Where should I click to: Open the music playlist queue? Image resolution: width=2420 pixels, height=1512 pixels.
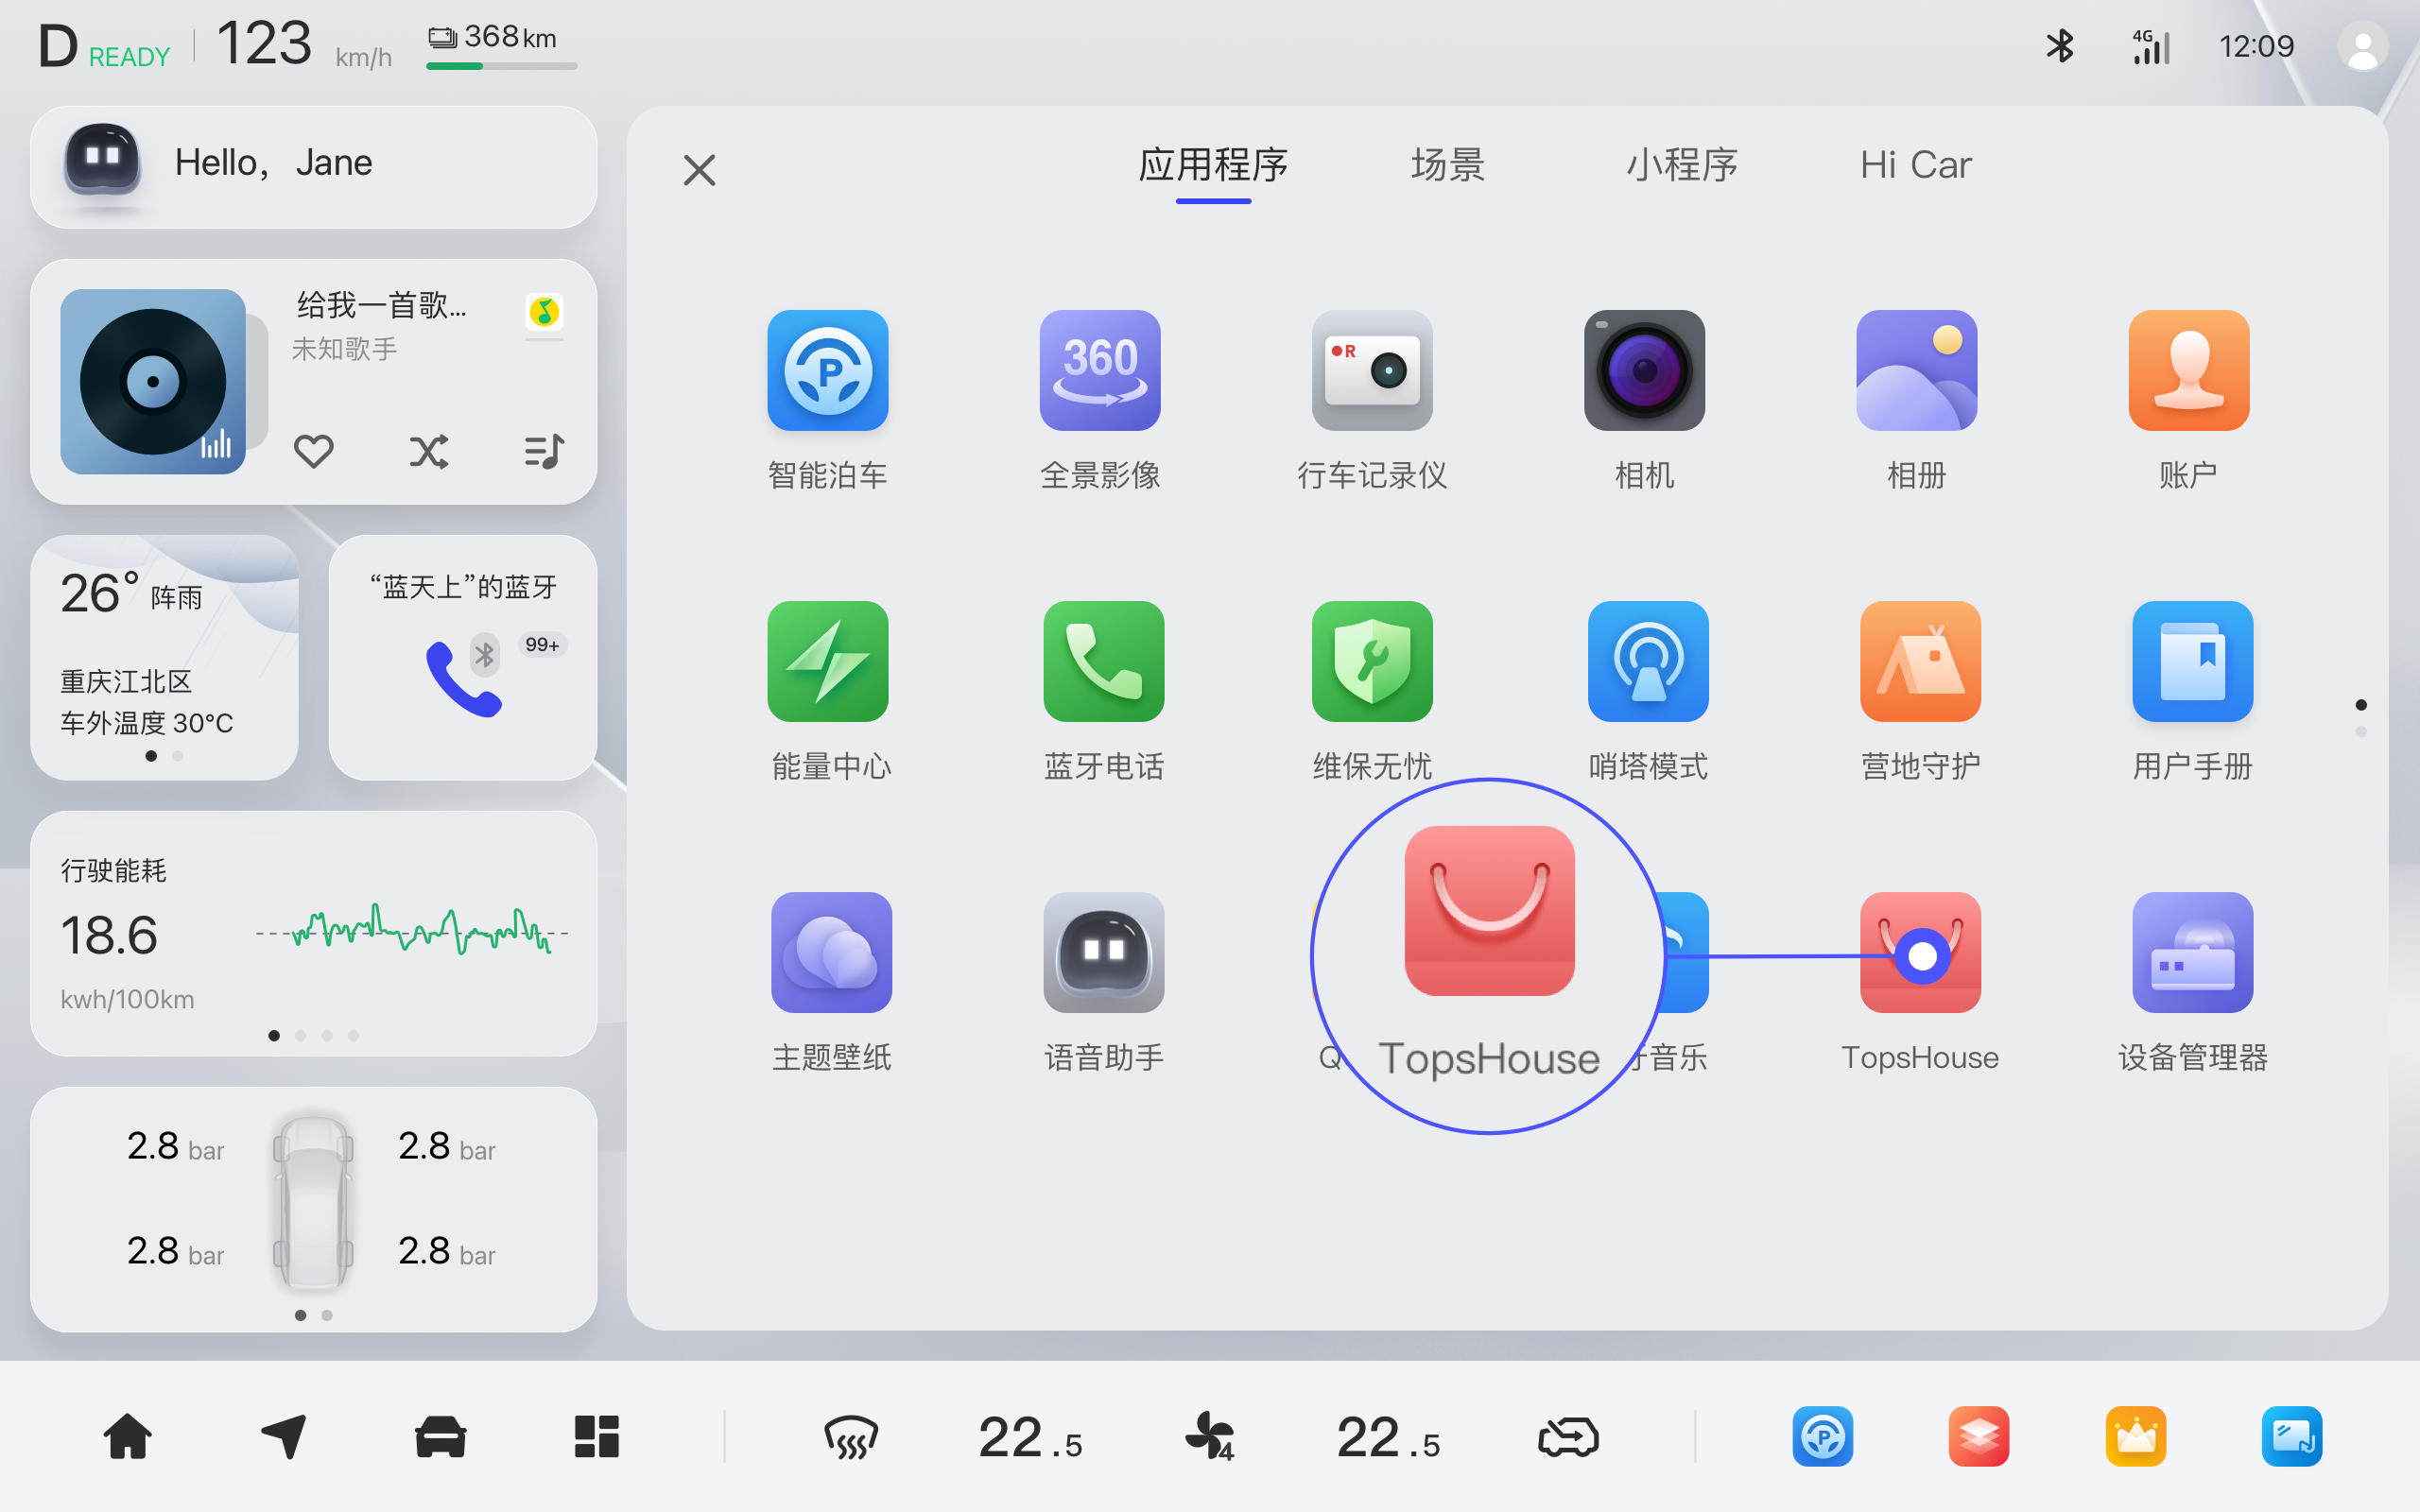click(544, 451)
